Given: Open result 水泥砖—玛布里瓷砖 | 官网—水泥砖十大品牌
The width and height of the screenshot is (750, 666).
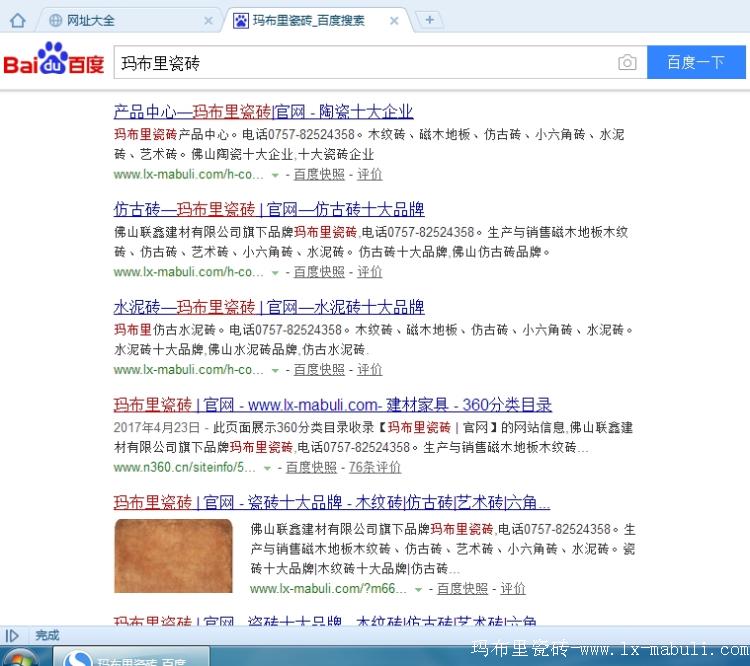Looking at the screenshot, I should [x=269, y=307].
